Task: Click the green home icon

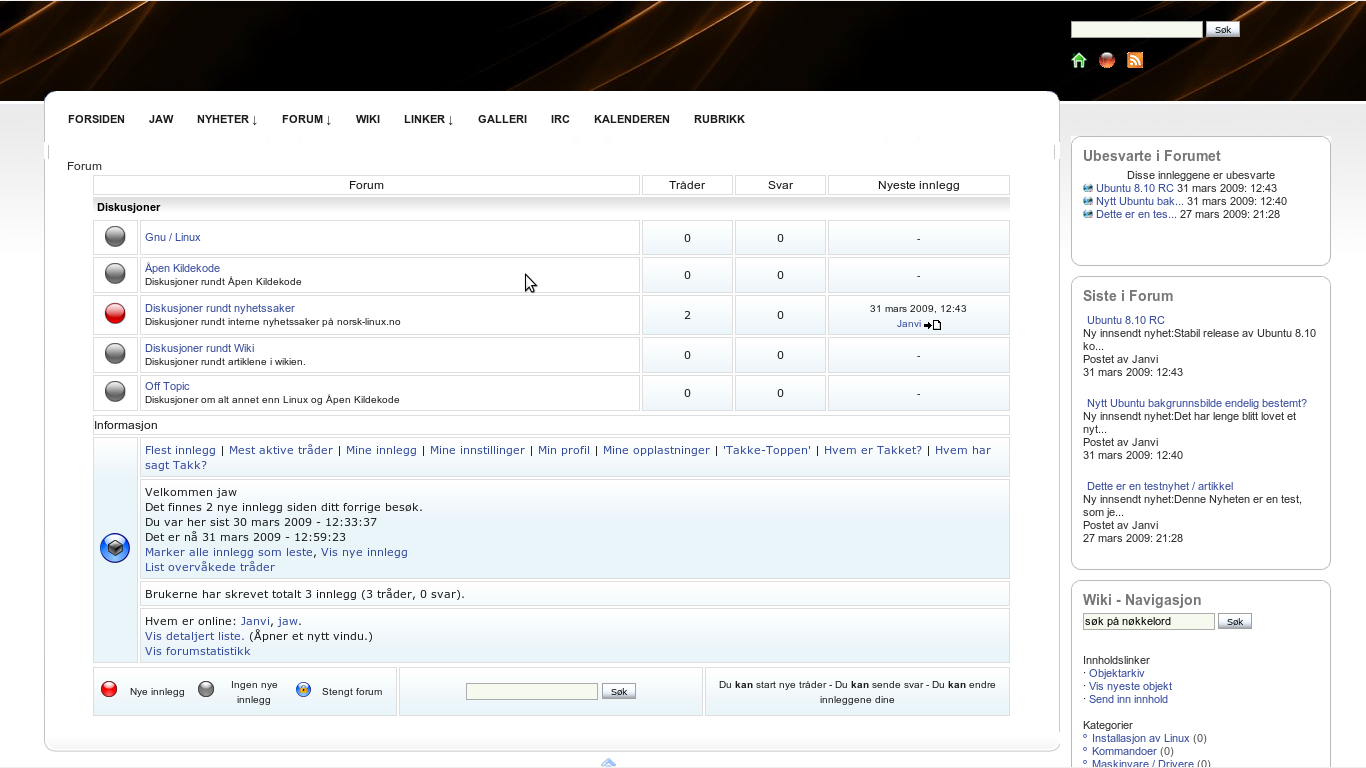Action: click(1079, 60)
